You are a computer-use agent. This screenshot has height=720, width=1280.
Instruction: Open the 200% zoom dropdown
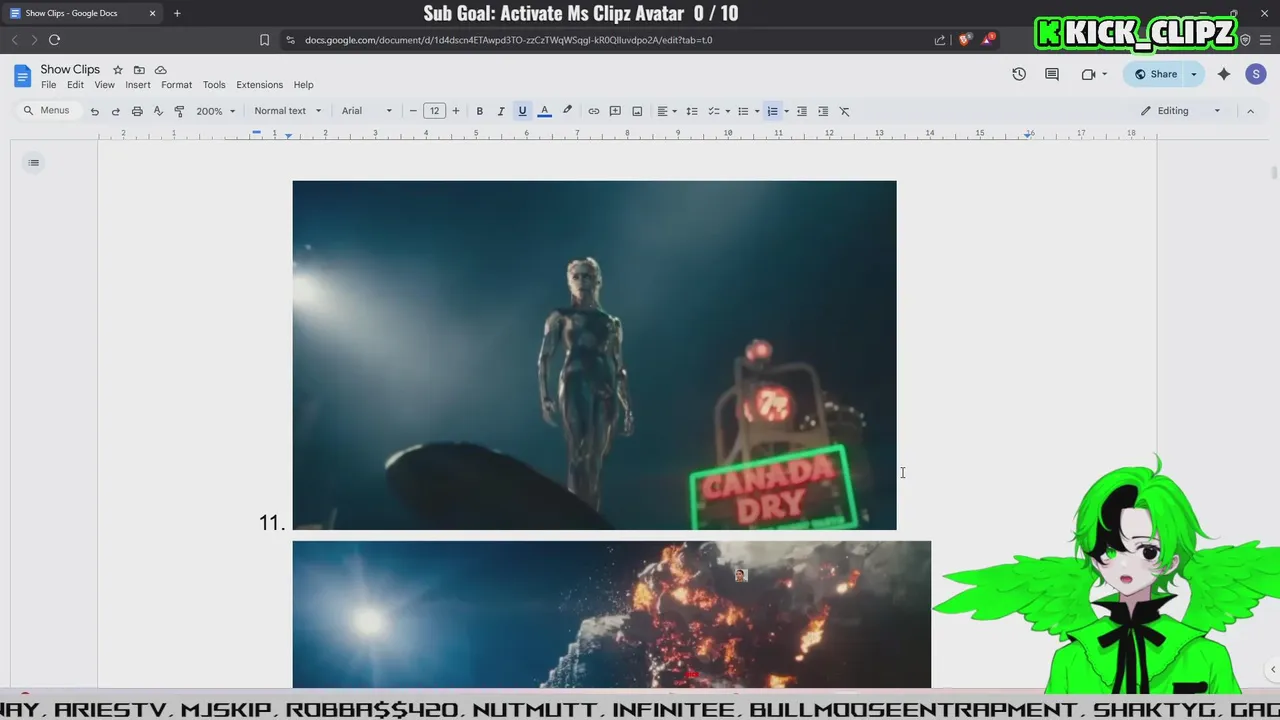pyautogui.click(x=215, y=111)
